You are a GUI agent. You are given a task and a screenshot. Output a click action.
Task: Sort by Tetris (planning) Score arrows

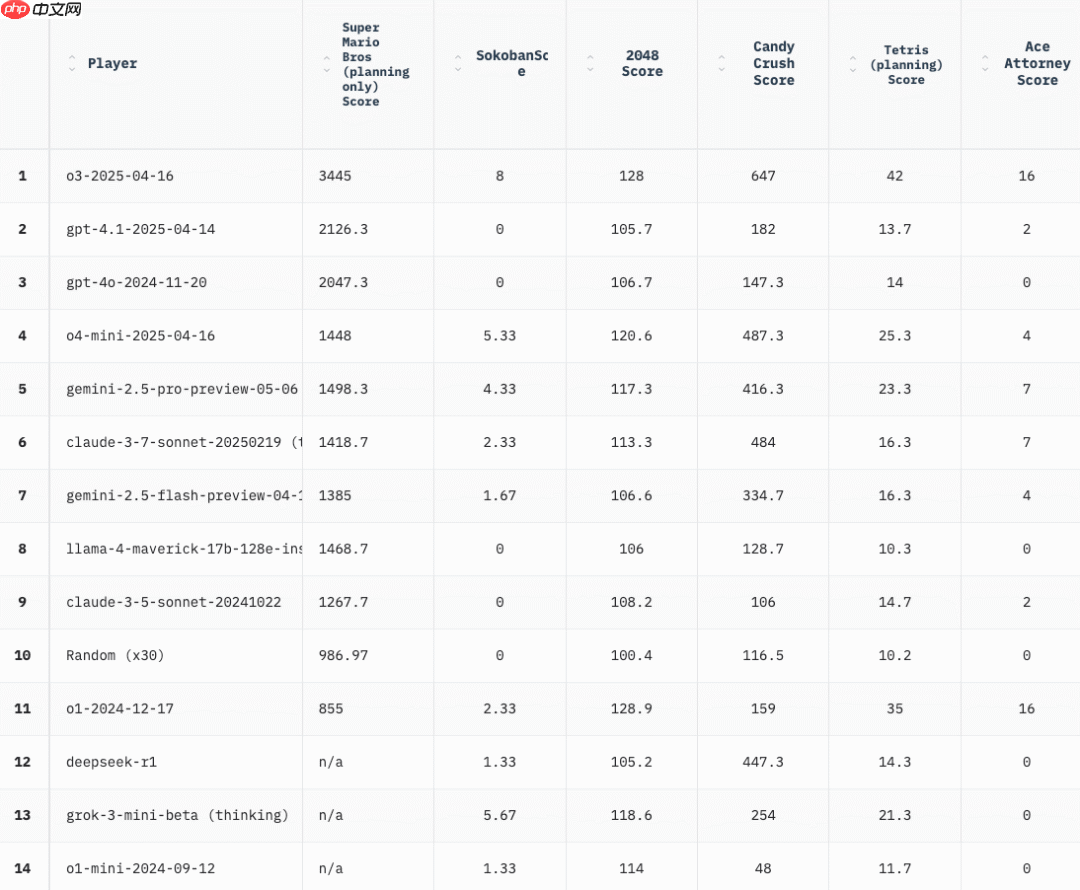(853, 64)
